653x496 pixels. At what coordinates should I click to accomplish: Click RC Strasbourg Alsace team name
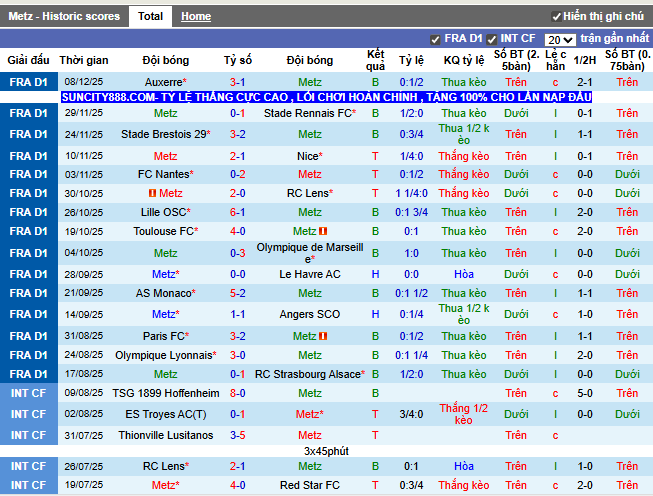[310, 374]
